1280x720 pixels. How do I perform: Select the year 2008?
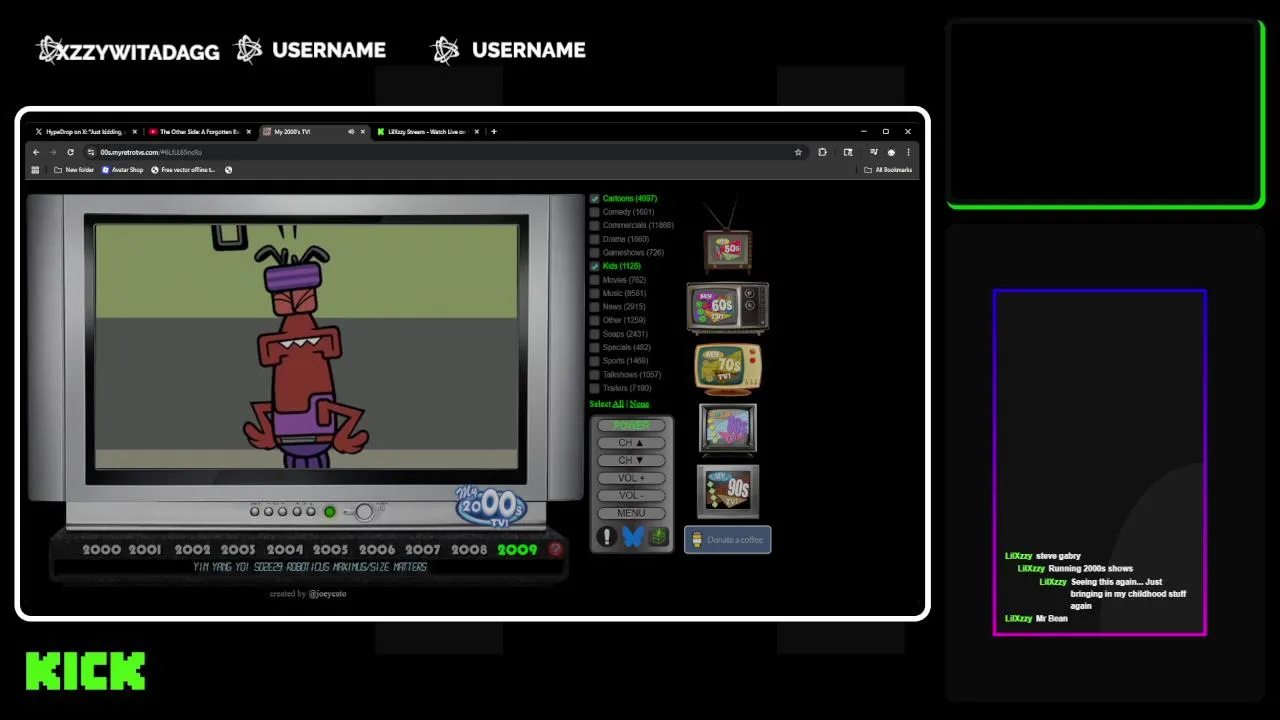(x=469, y=549)
